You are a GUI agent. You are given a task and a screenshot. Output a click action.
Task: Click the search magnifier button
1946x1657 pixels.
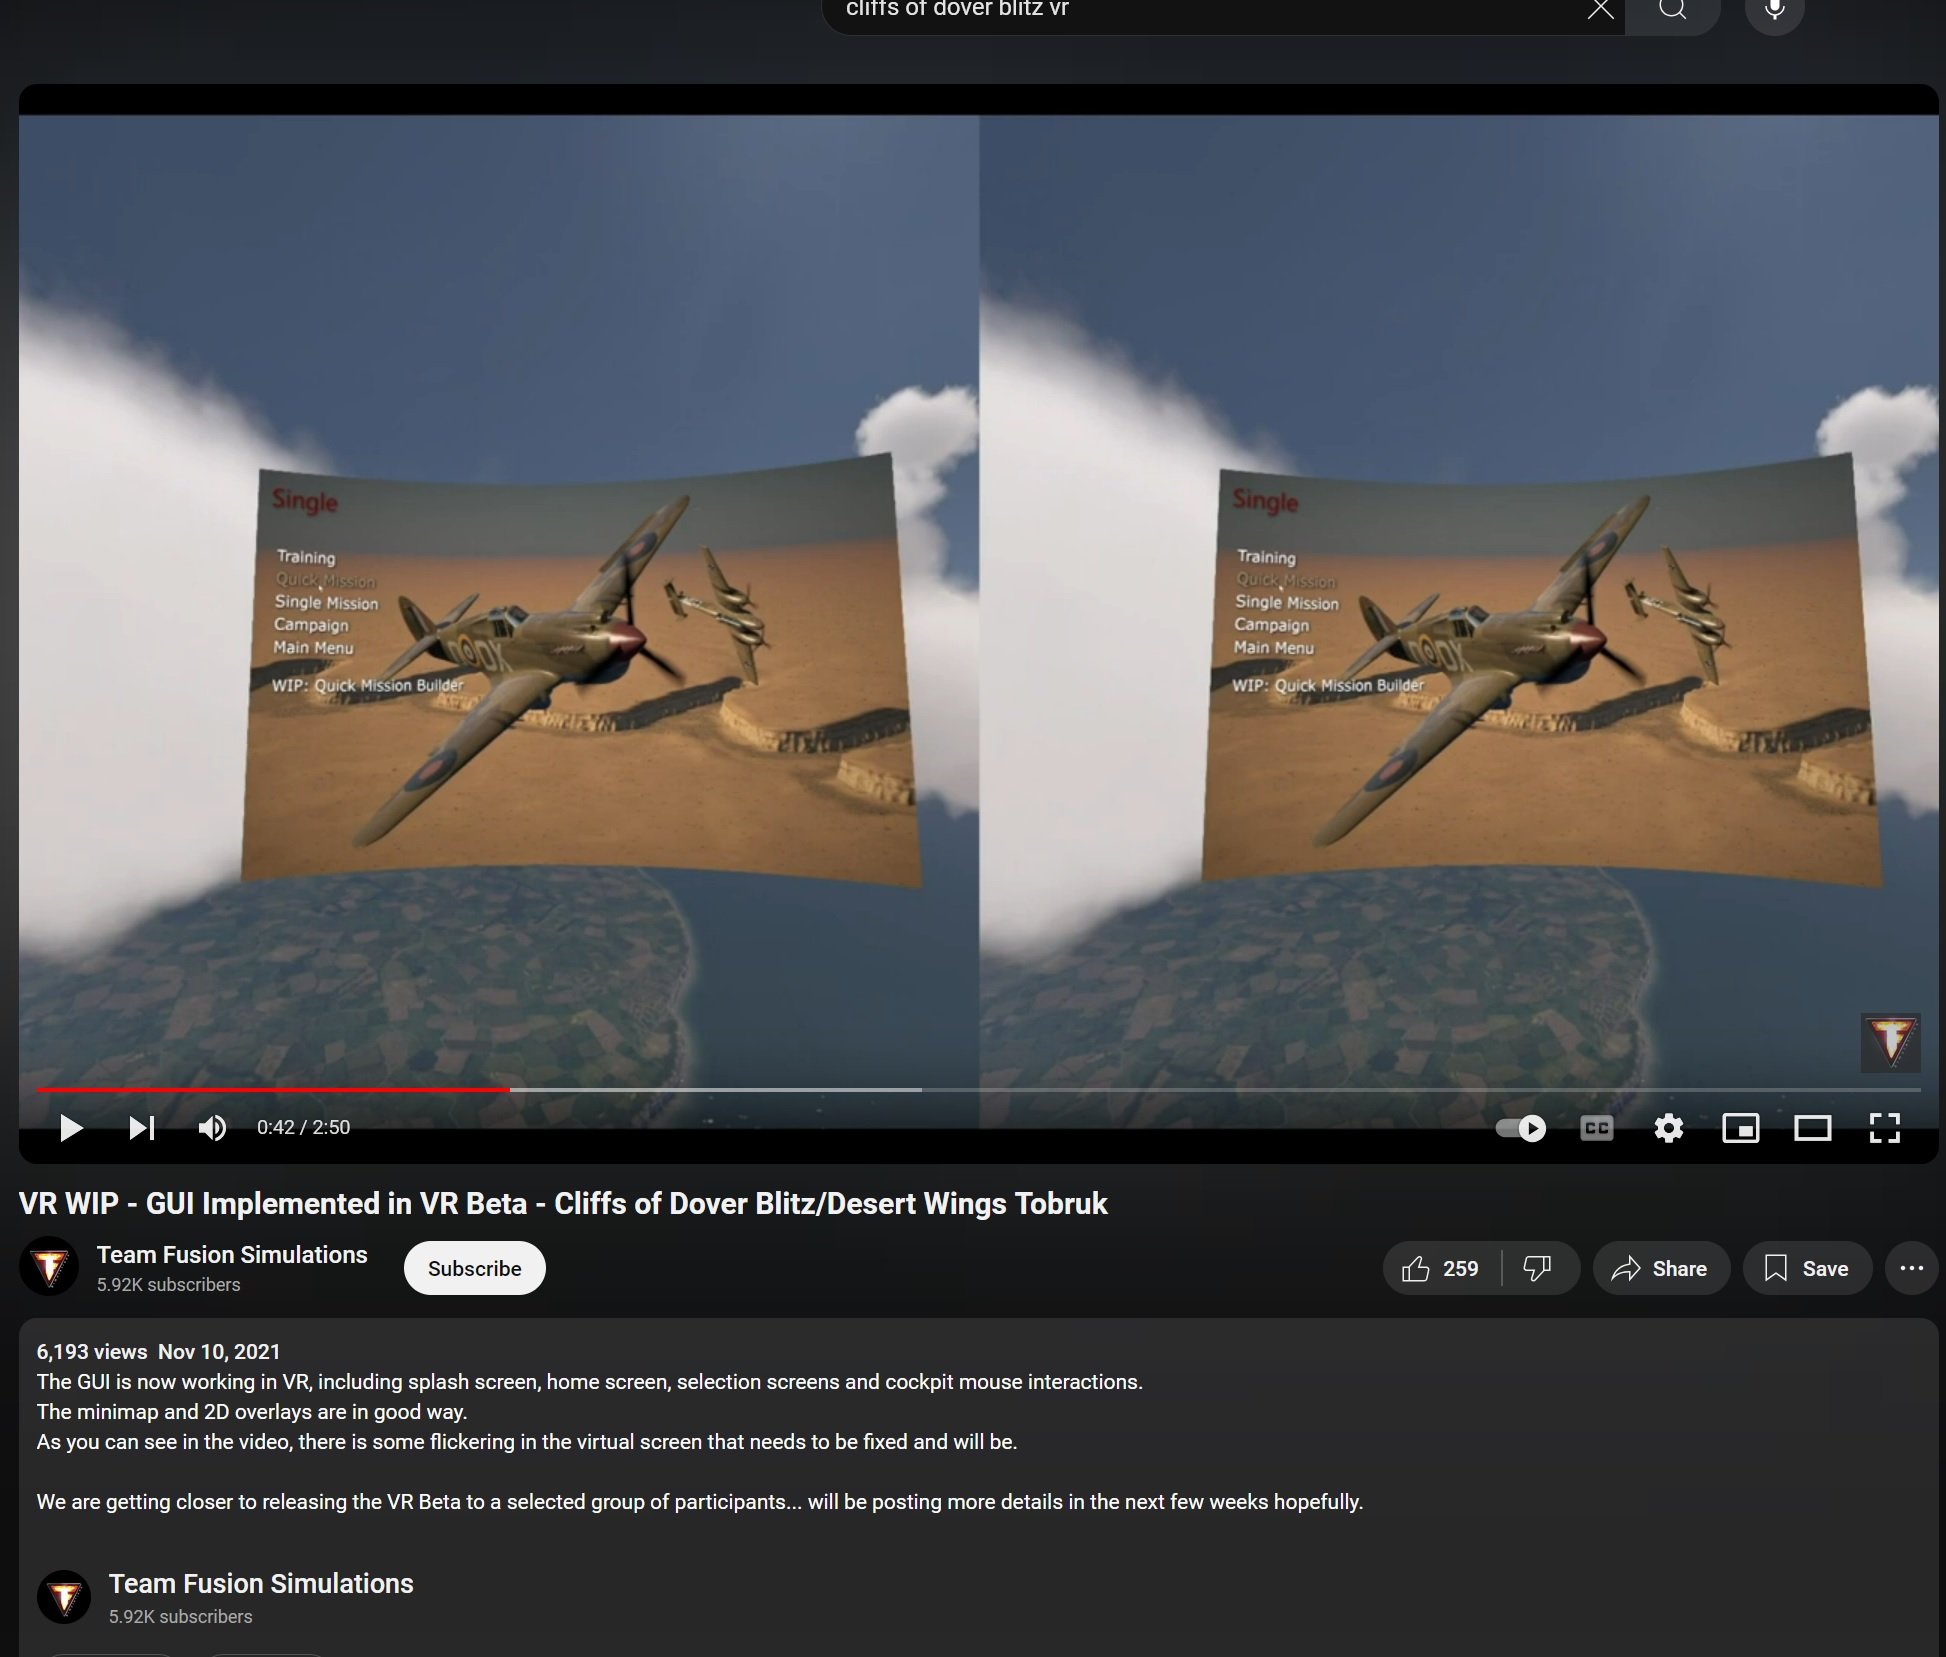pyautogui.click(x=1672, y=10)
